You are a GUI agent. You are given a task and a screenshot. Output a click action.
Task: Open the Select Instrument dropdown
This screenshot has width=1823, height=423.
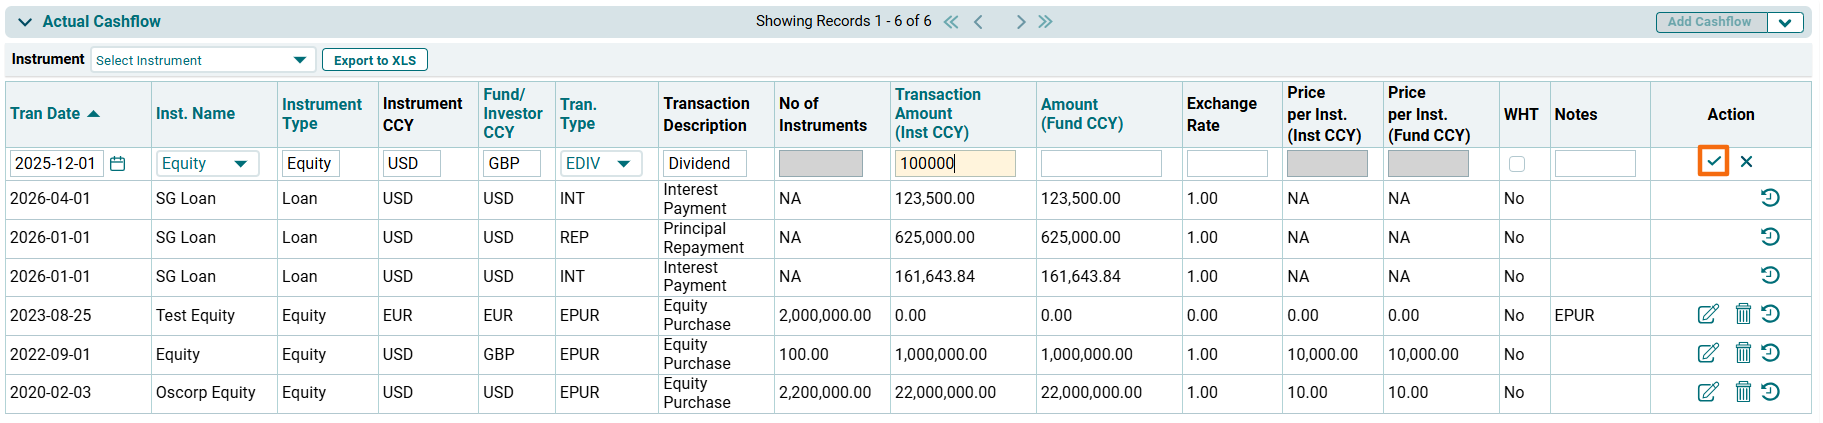tap(203, 60)
